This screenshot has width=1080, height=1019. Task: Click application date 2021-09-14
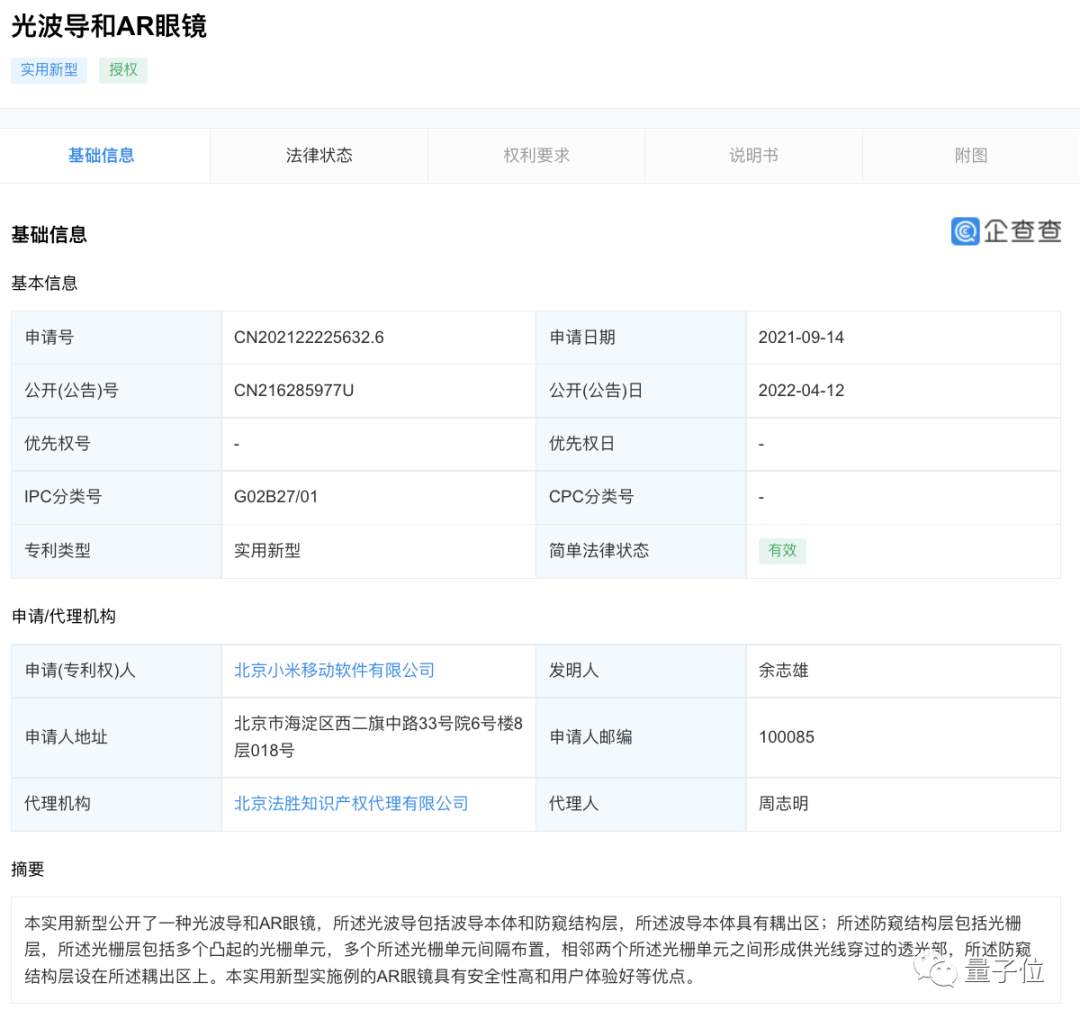point(800,337)
